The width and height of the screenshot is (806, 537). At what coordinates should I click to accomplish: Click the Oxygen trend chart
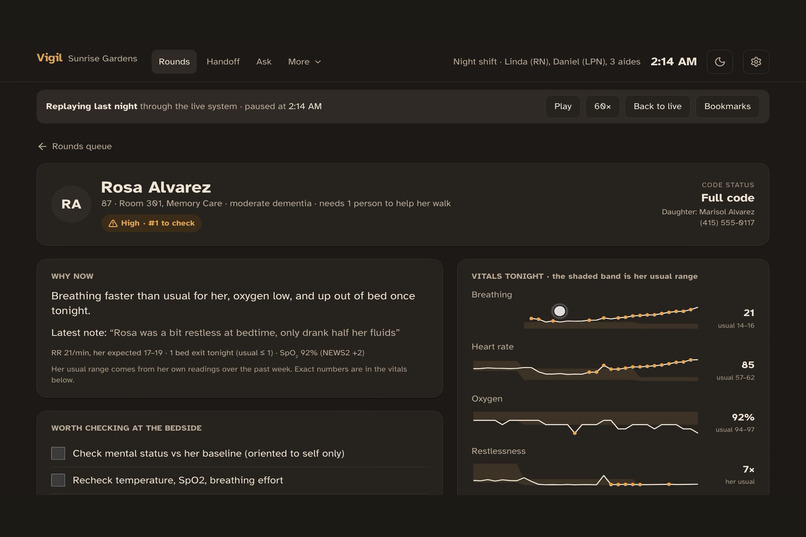pos(585,422)
